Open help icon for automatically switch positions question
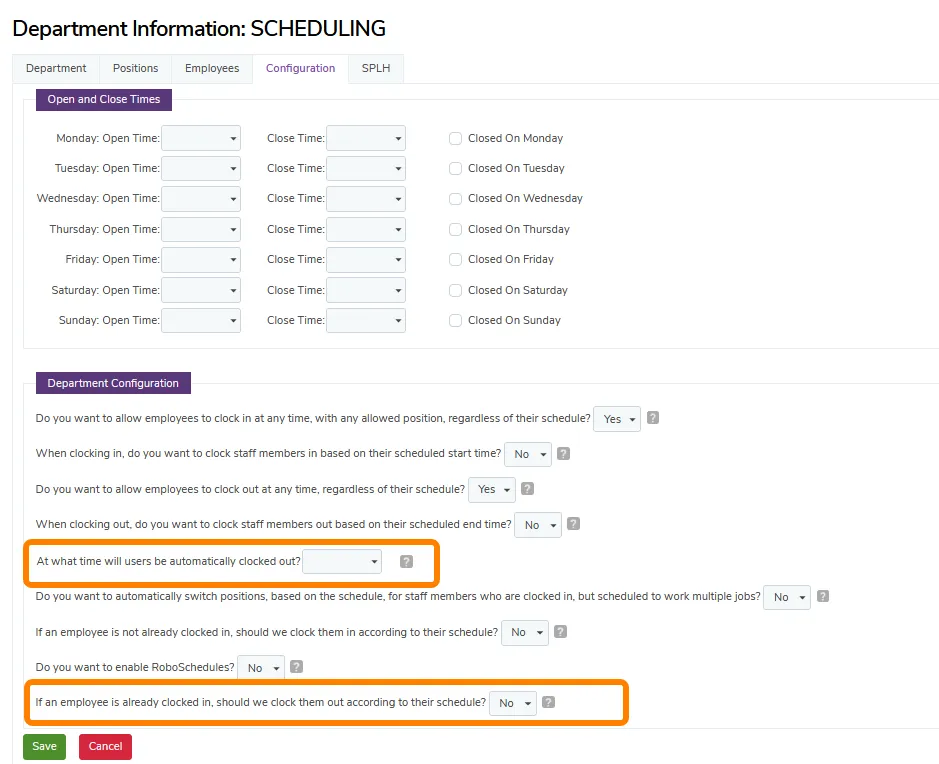This screenshot has height=764, width=939. [823, 596]
